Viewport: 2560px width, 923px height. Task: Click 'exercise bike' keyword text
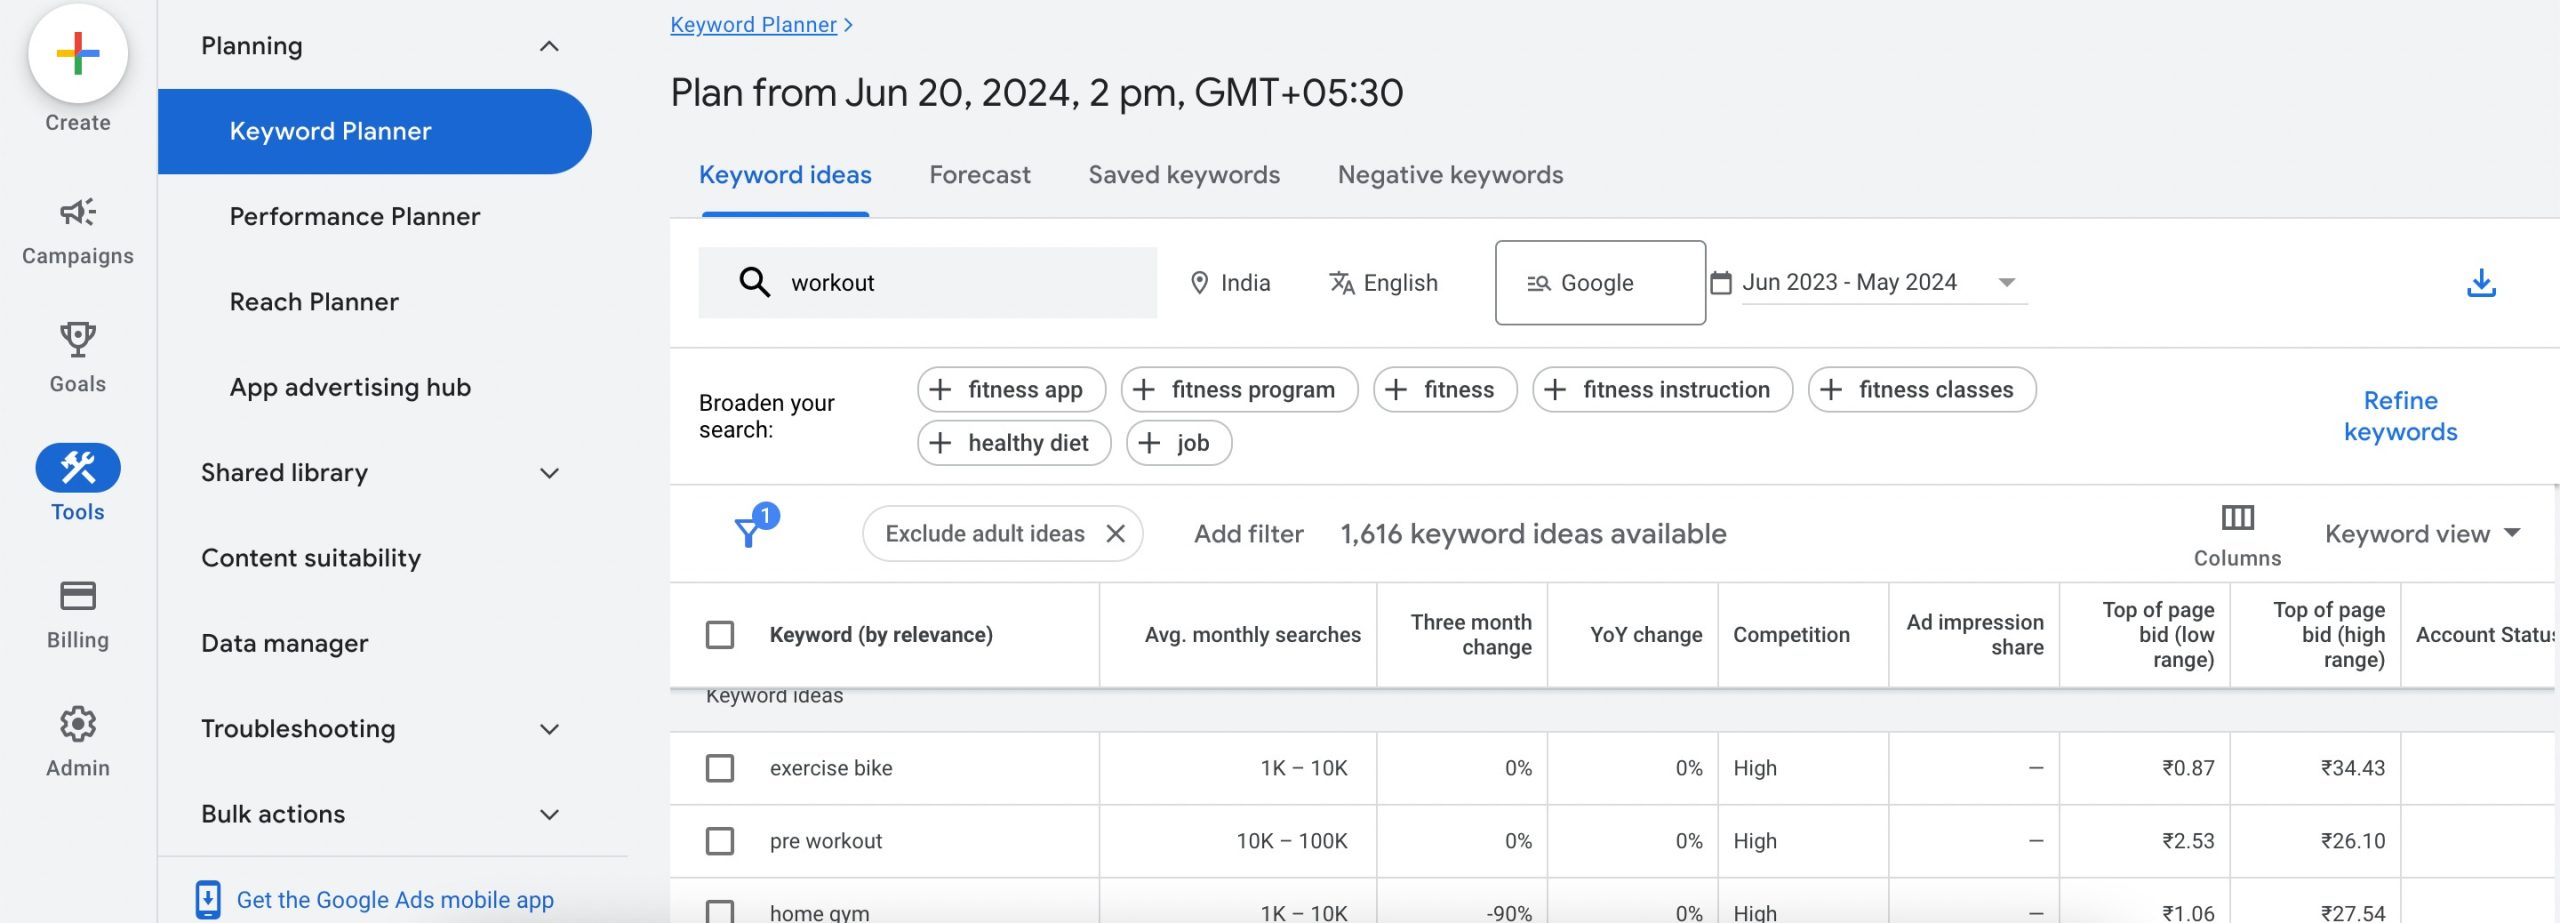pyautogui.click(x=831, y=768)
